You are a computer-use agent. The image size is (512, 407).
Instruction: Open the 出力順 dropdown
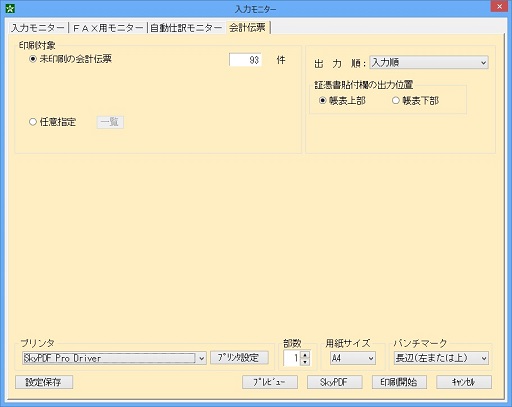429,63
